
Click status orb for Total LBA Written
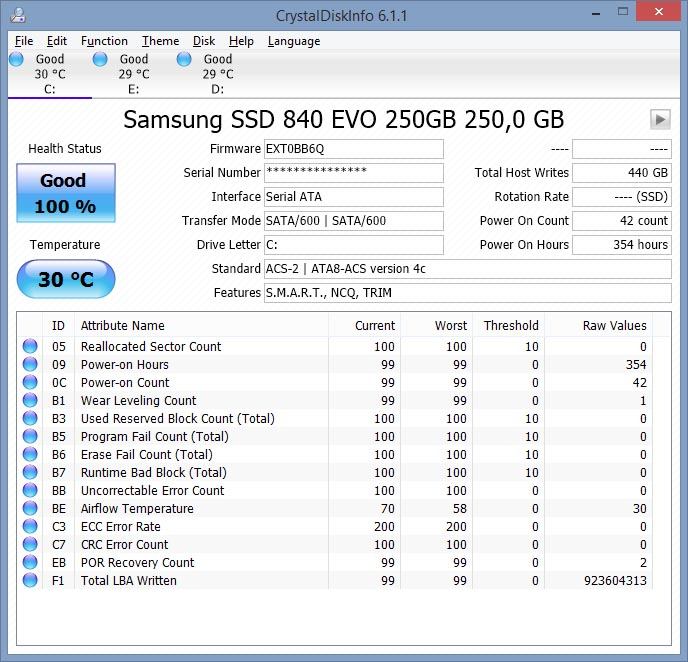click(30, 580)
